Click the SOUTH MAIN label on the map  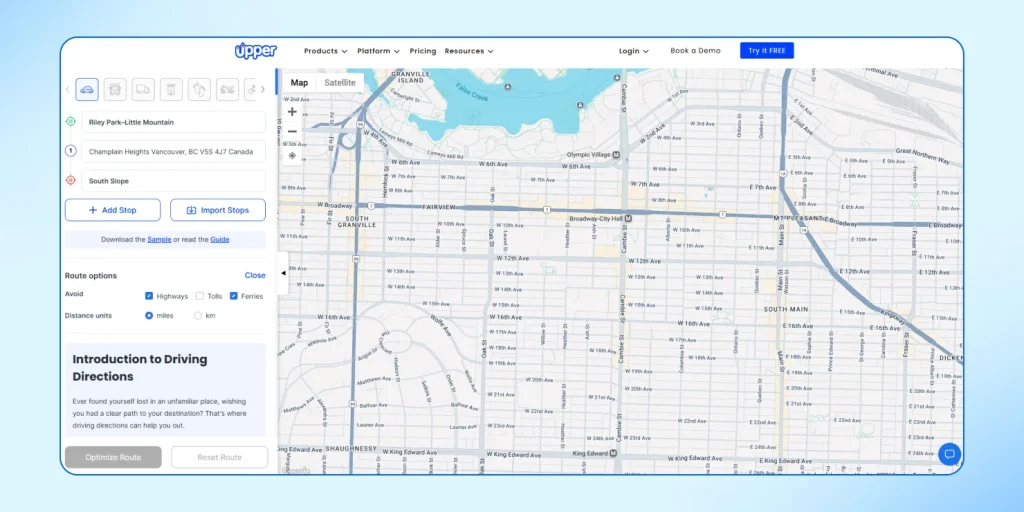786,309
